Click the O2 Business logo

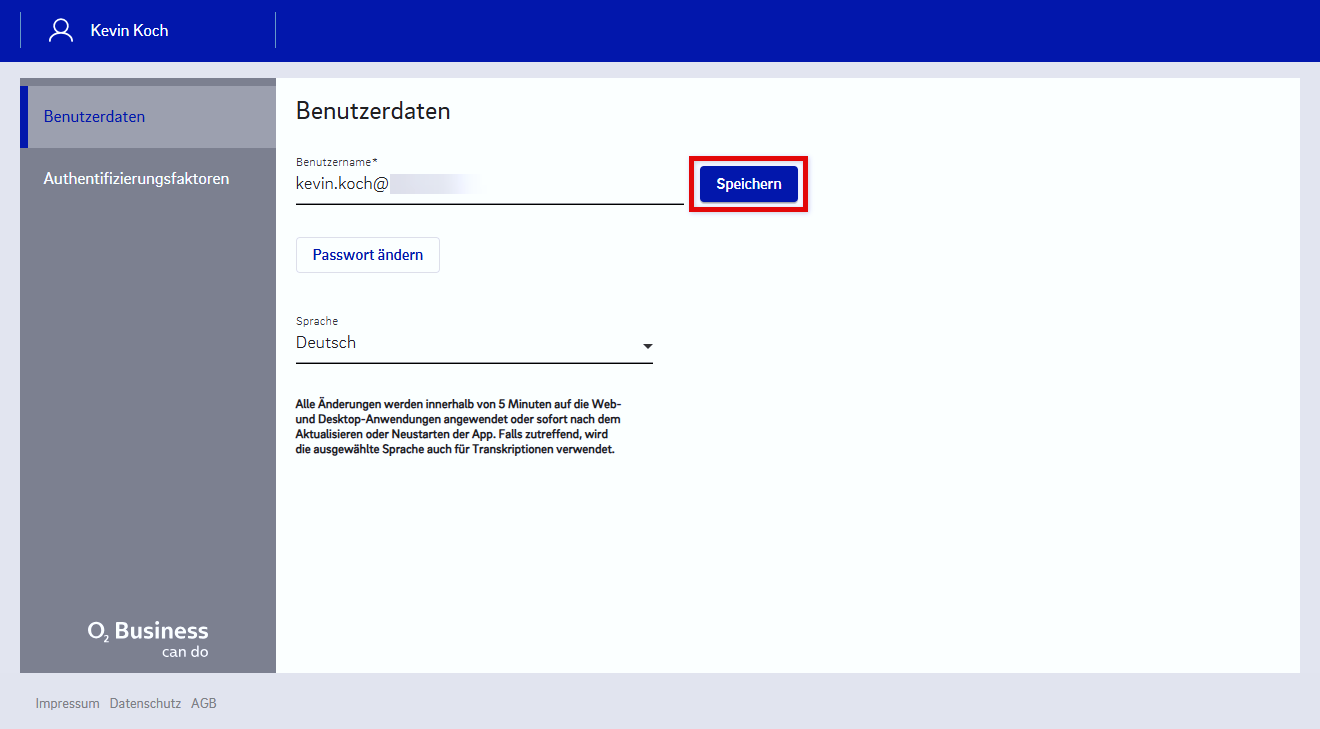tap(148, 631)
